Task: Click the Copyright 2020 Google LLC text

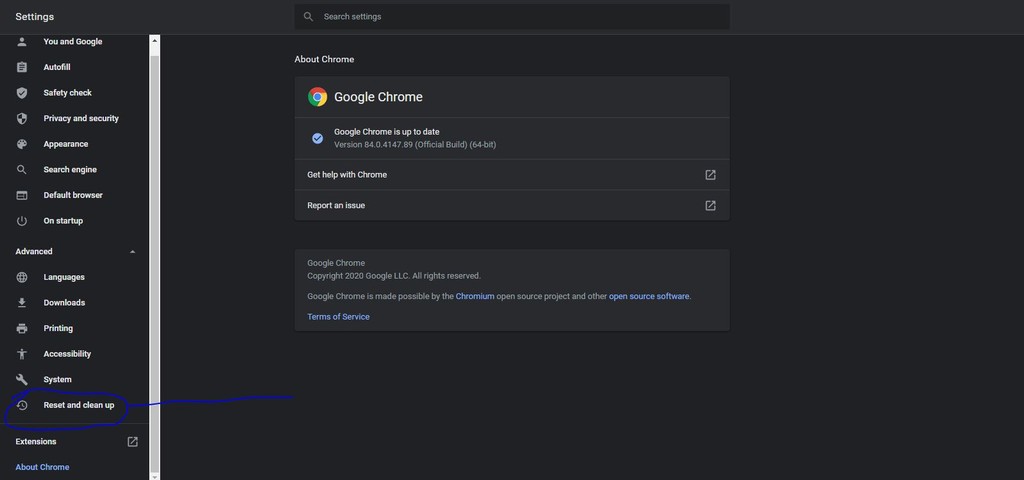Action: [x=394, y=276]
